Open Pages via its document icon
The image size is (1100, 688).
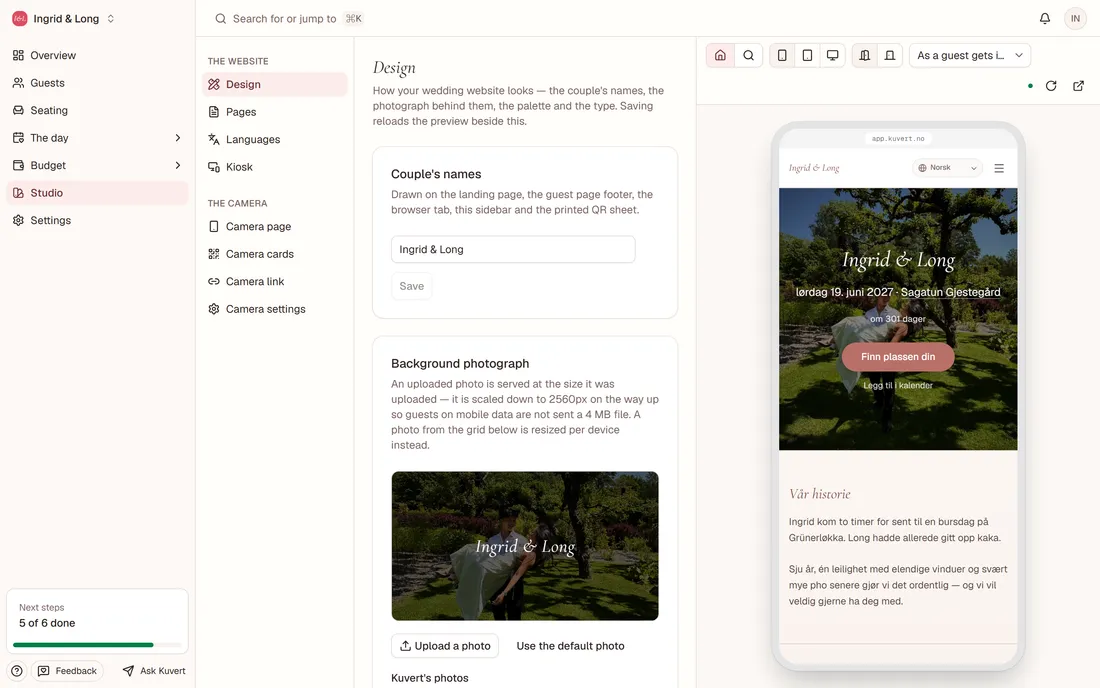214,112
